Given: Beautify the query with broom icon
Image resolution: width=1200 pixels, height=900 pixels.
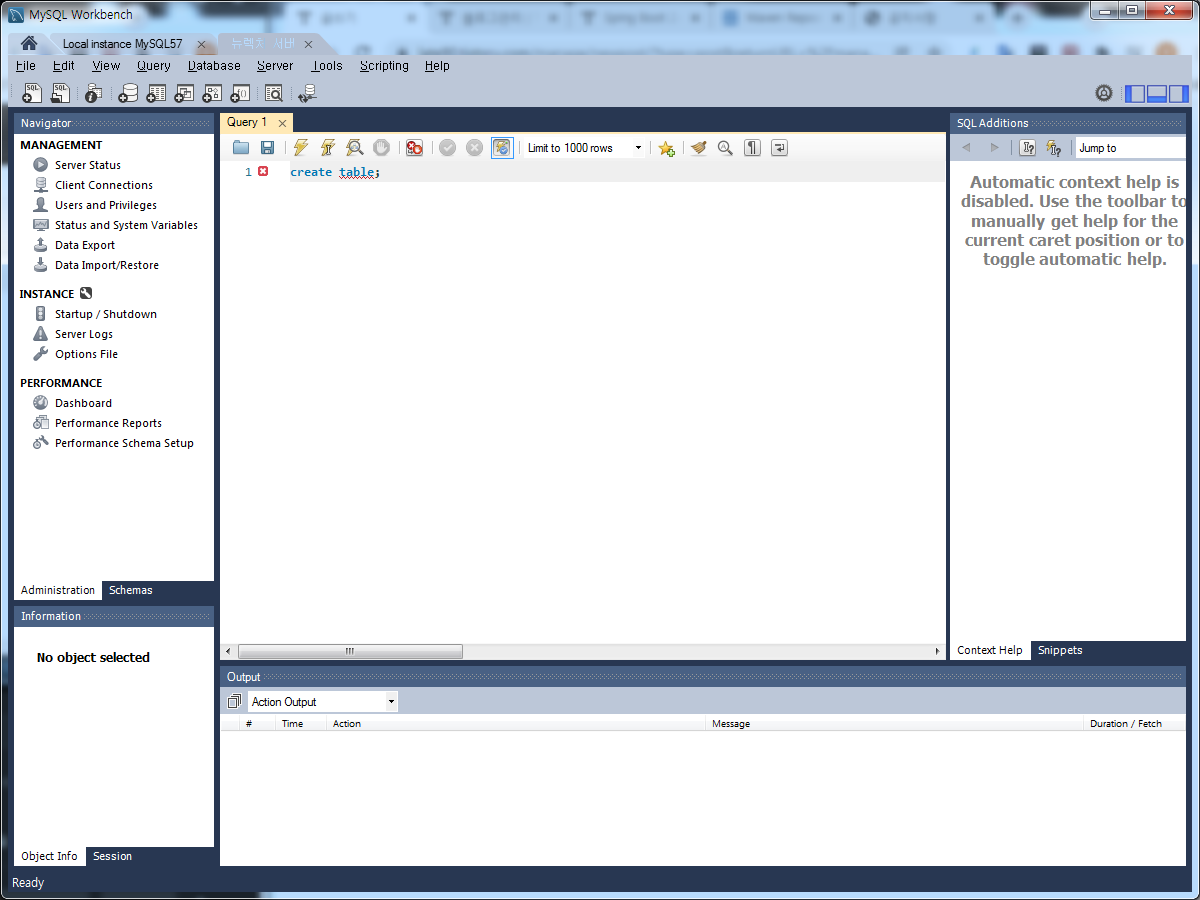Looking at the screenshot, I should (699, 148).
